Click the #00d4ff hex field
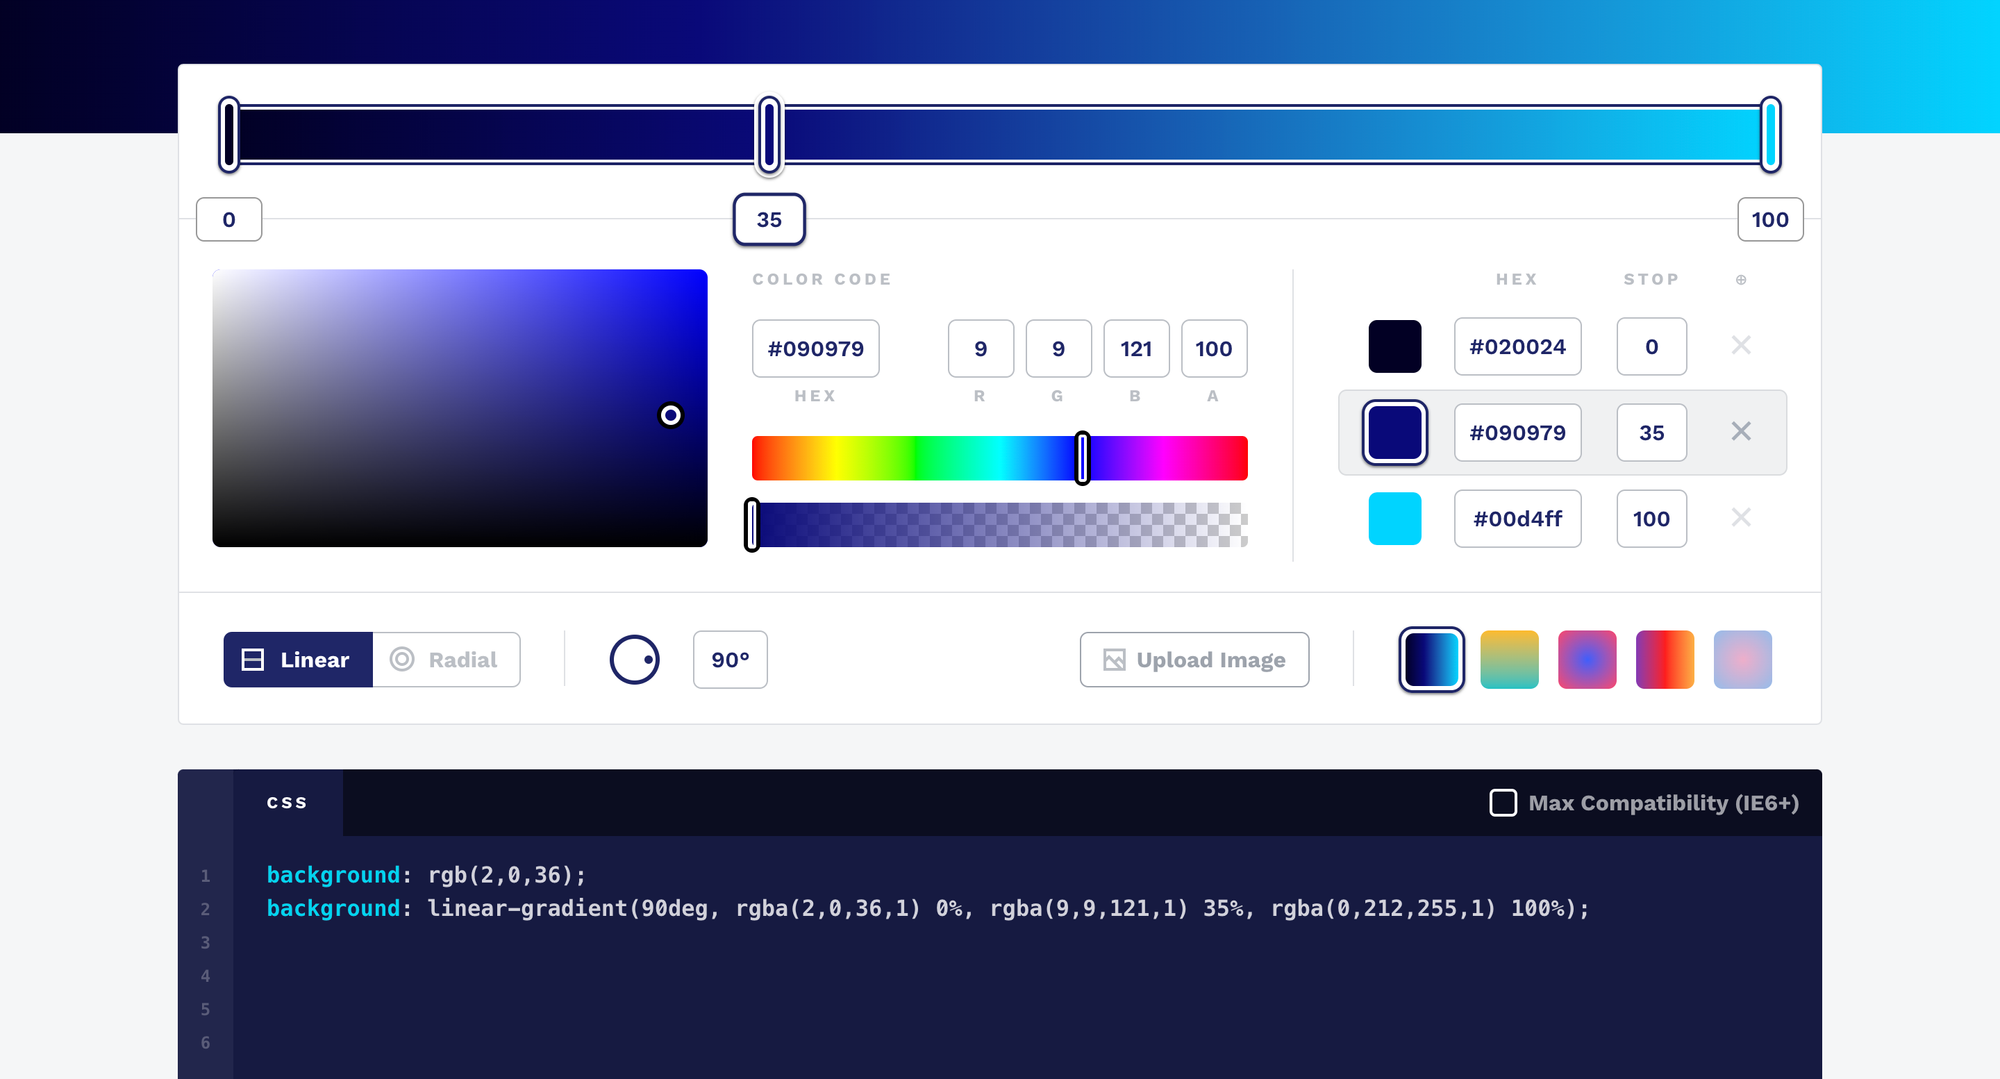Screen dimensions: 2000x1079 (1518, 519)
